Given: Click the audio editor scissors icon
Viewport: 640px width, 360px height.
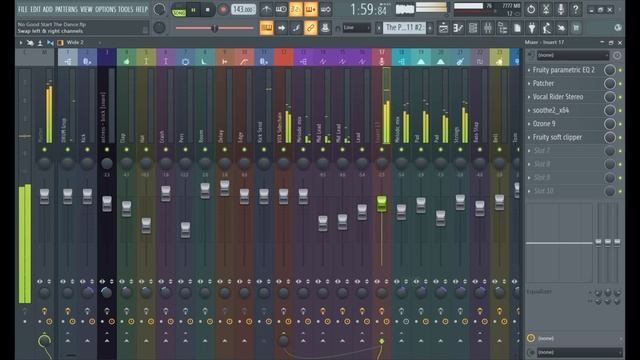Looking at the screenshot, I should coord(546,9).
